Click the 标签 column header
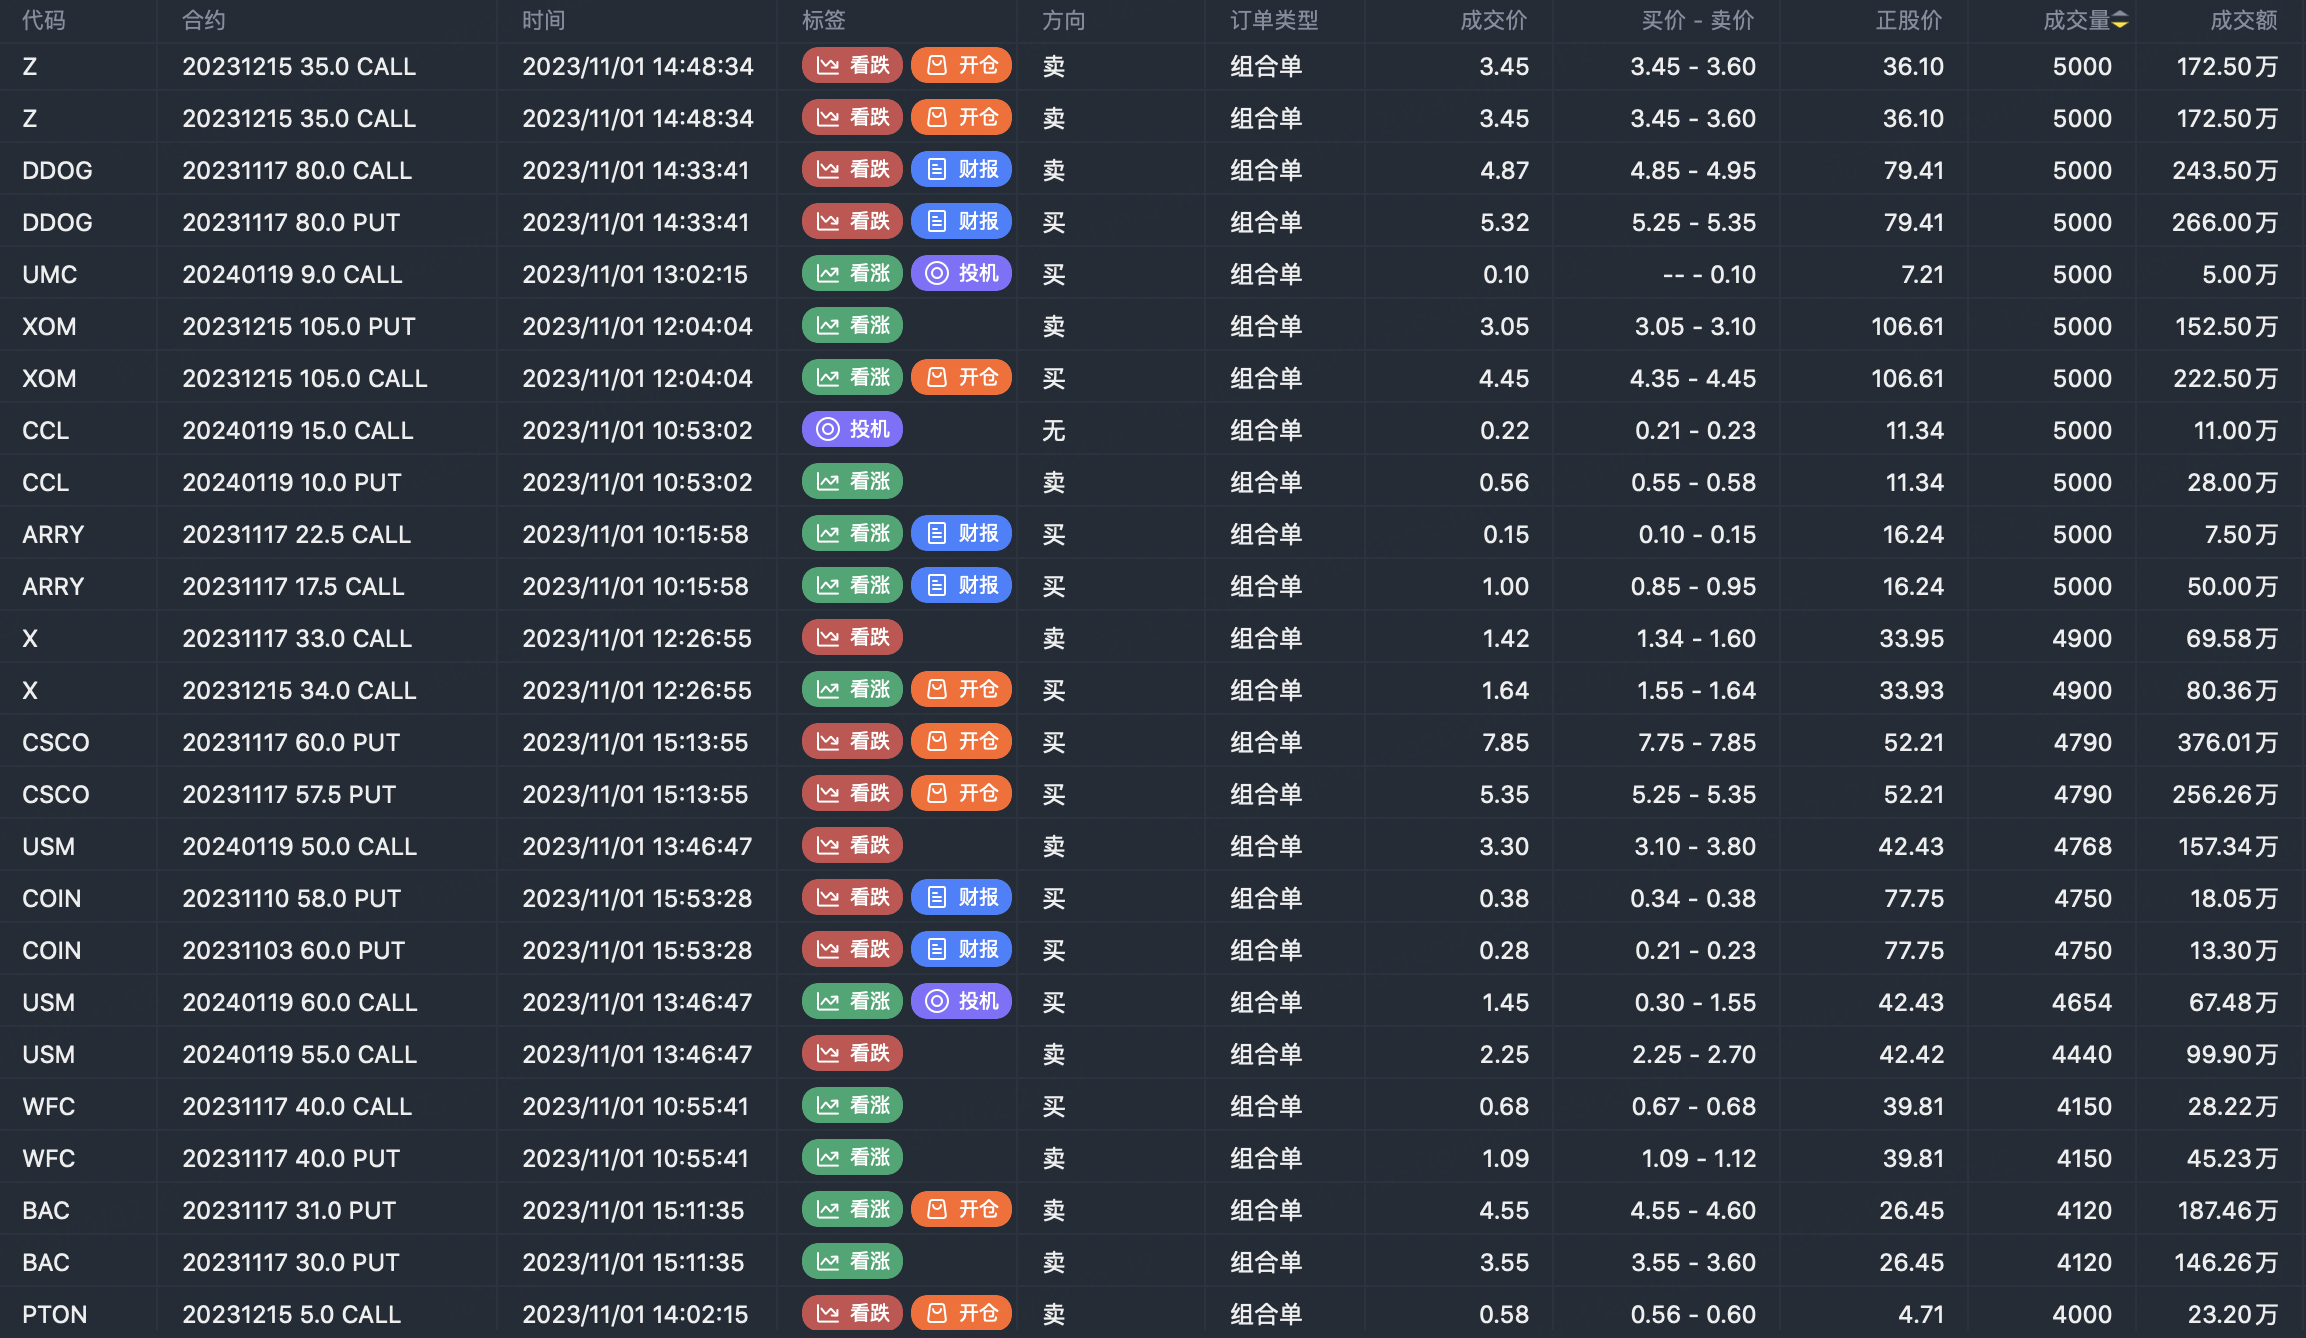Screen dimensions: 2306x1338 824,20
